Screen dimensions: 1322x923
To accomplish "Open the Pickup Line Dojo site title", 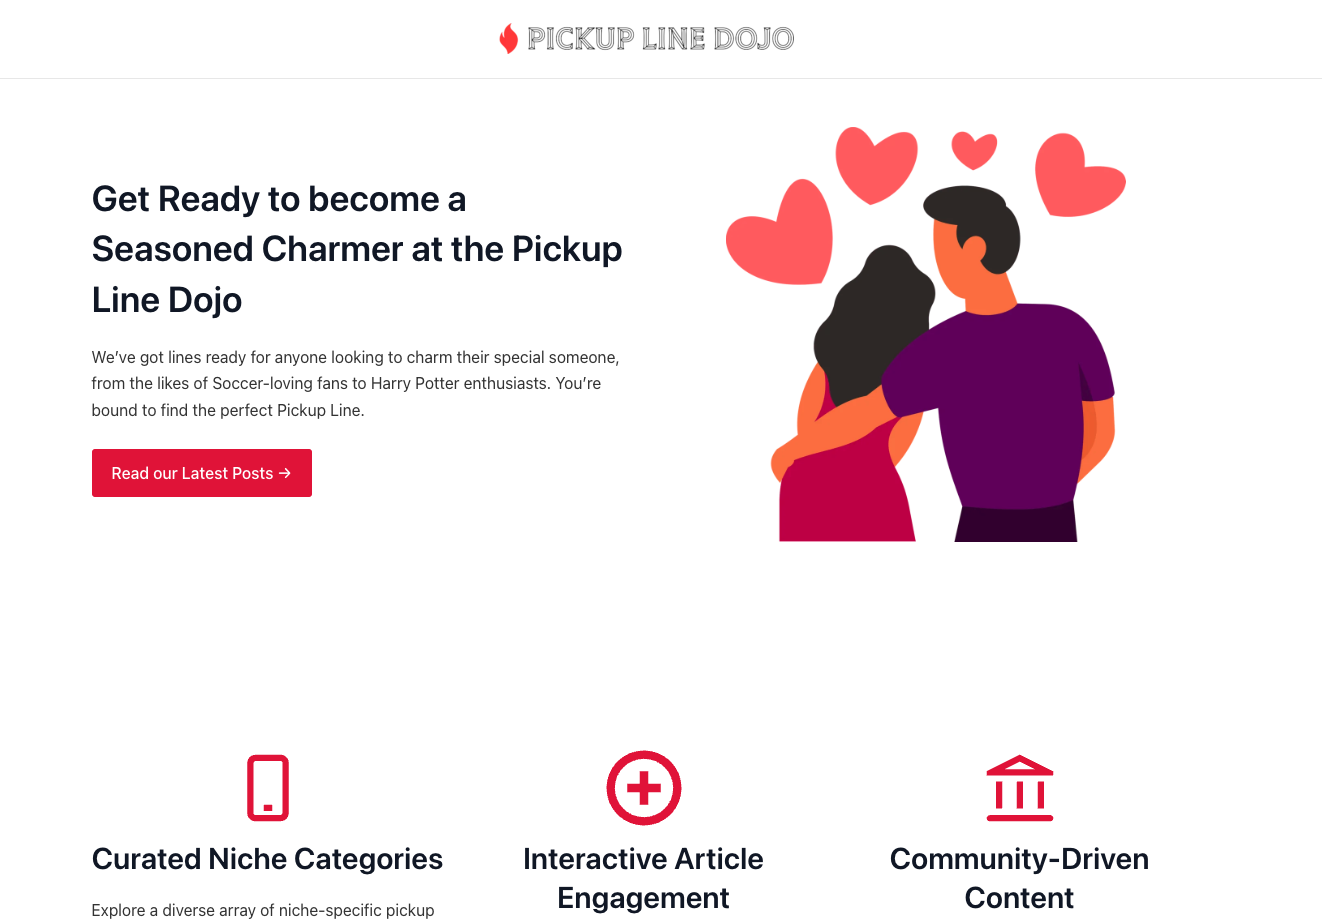I will point(660,39).
